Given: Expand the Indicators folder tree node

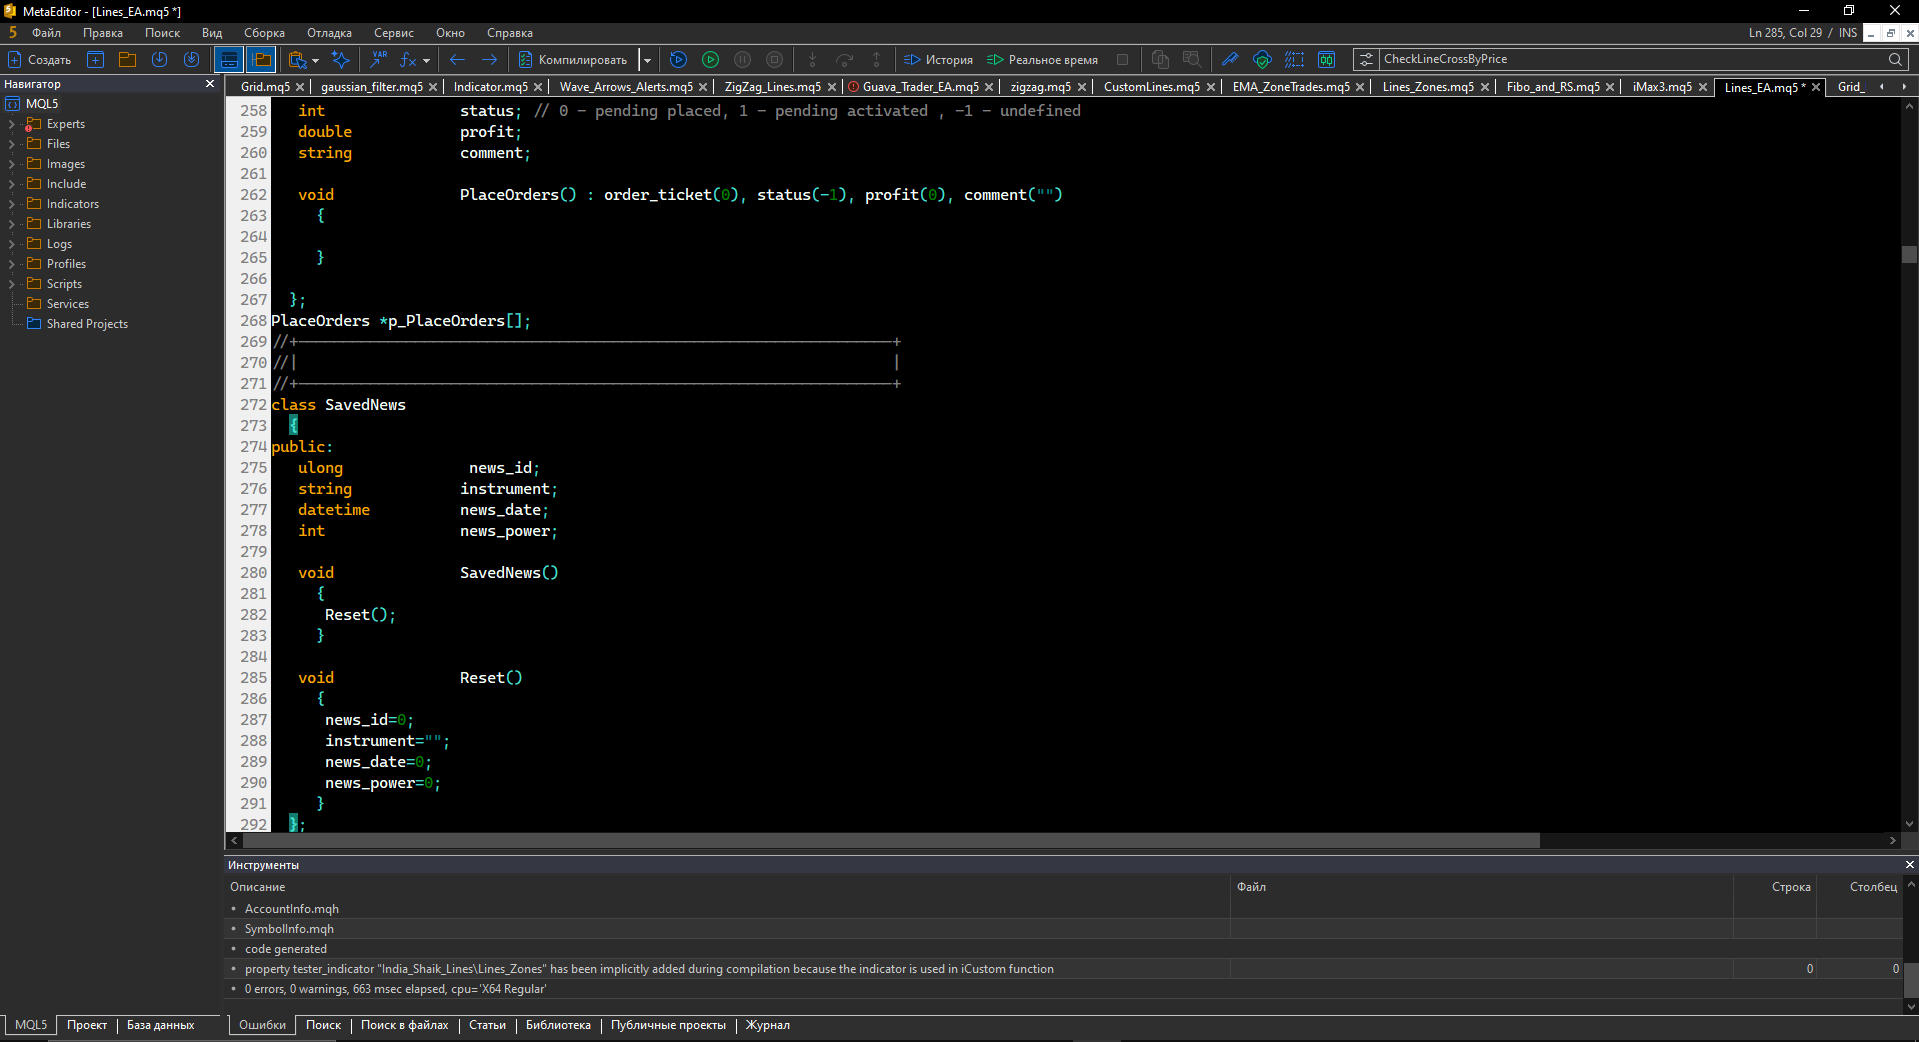Looking at the screenshot, I should coord(12,204).
